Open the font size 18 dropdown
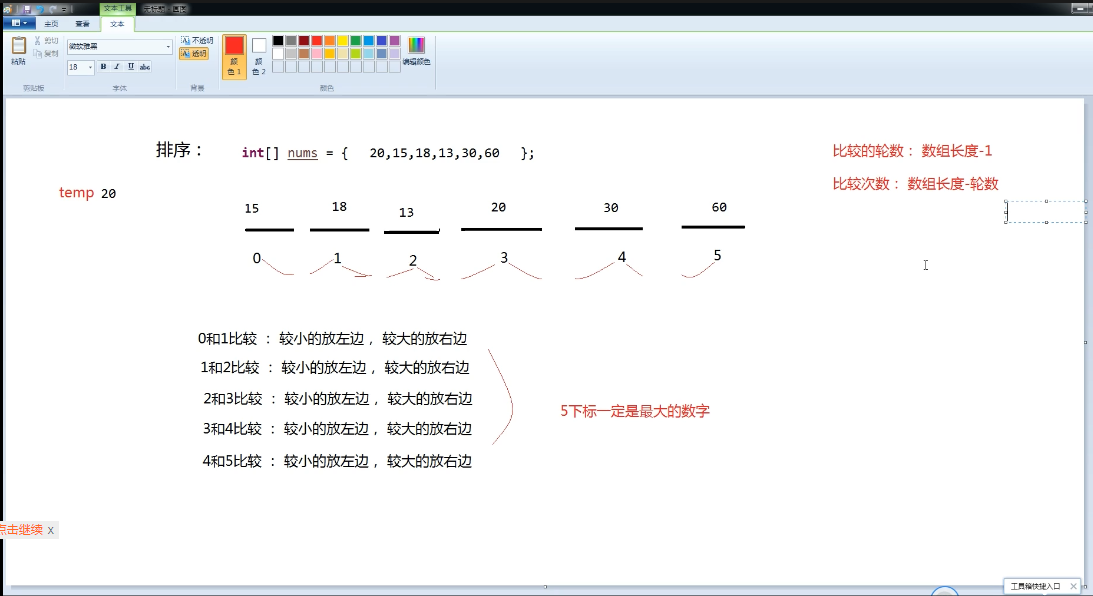 coord(90,68)
